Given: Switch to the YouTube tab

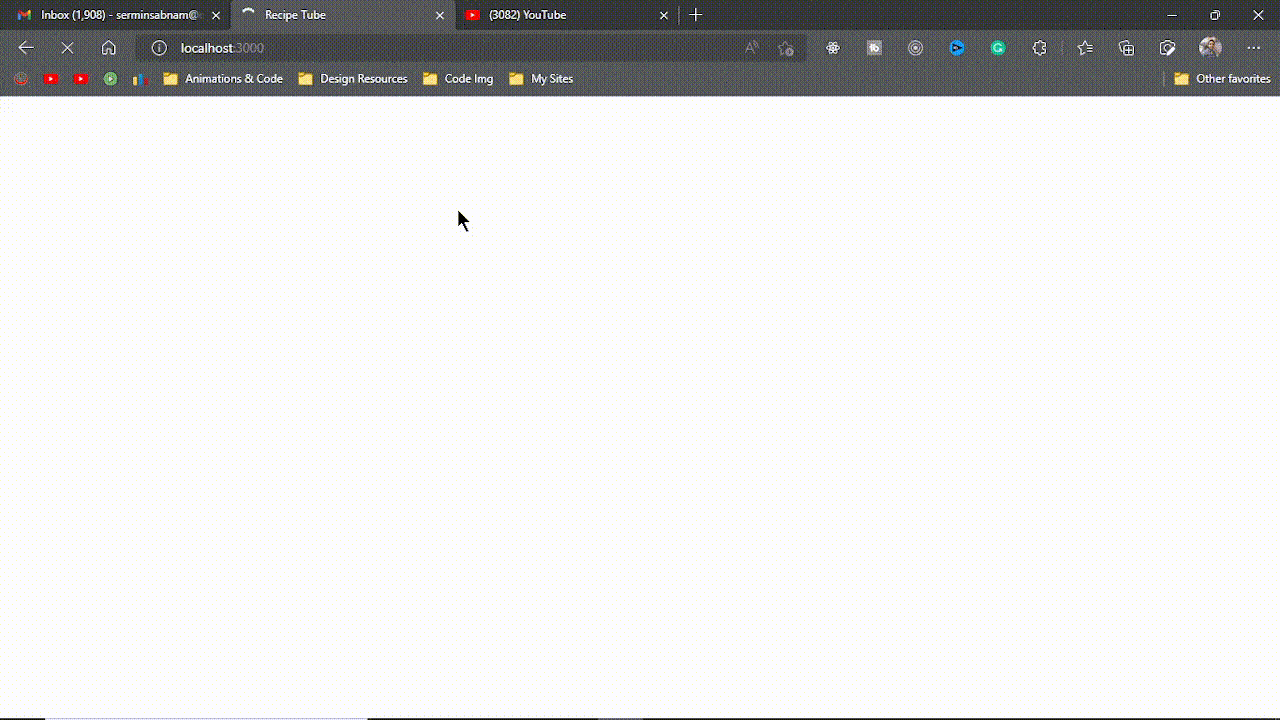Looking at the screenshot, I should [560, 15].
